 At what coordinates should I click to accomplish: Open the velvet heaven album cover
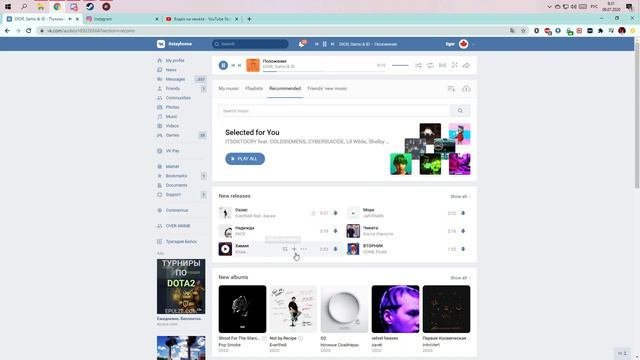coord(396,309)
